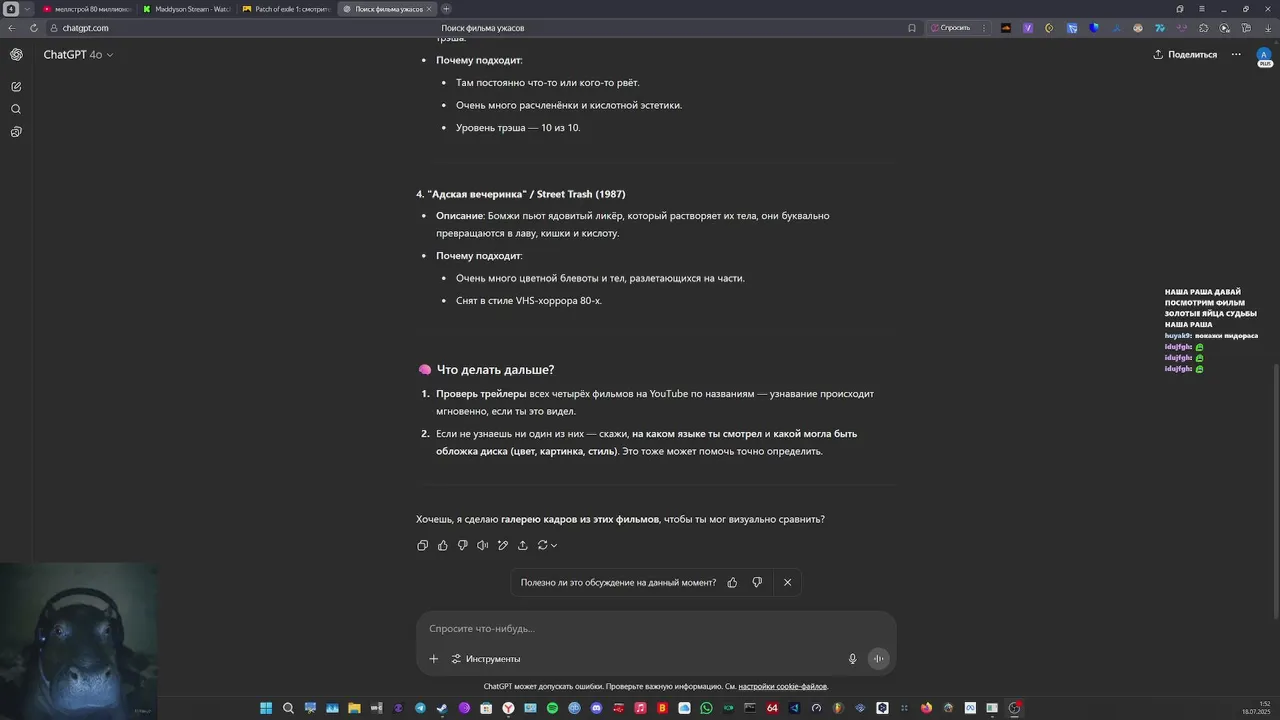1280x720 pixels.
Task: Open the library icon in the sidebar
Action: tap(16, 132)
